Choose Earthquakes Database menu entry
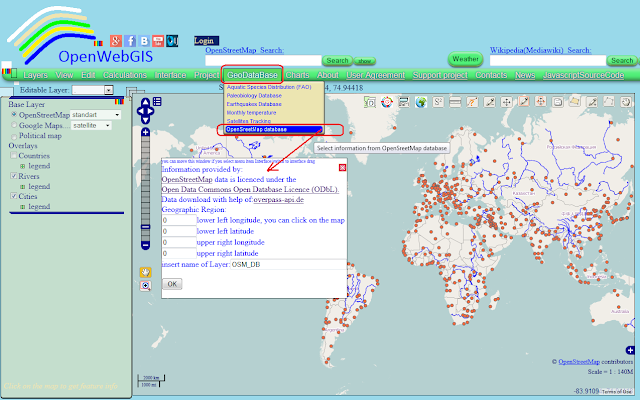 254,104
